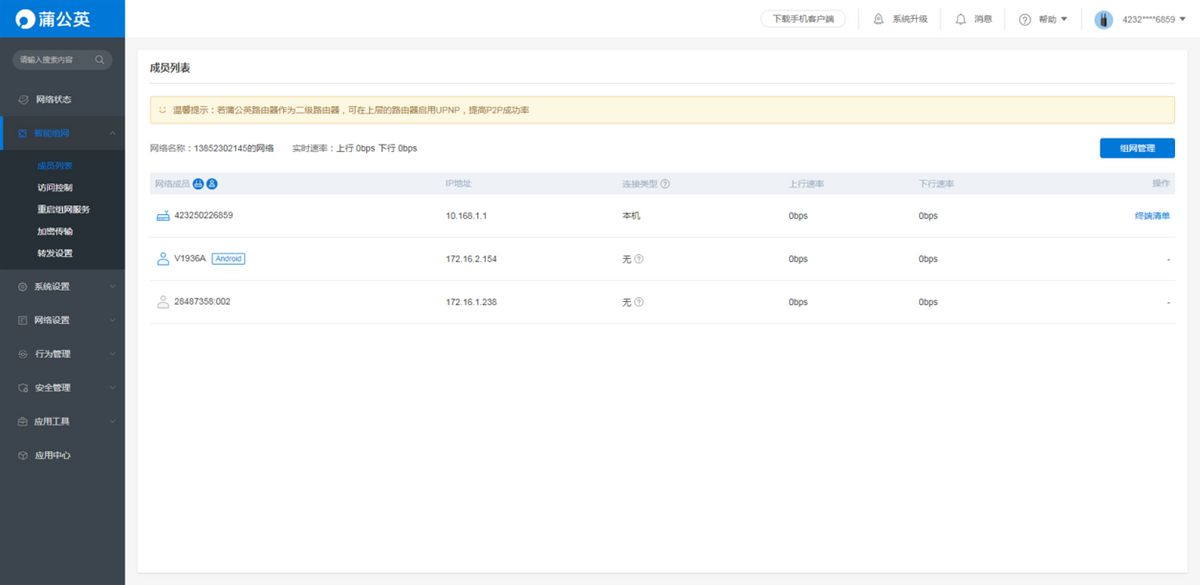1200x585 pixels.
Task: Toggle the second blue filter icon beside 网络成员
Action: (x=212, y=184)
